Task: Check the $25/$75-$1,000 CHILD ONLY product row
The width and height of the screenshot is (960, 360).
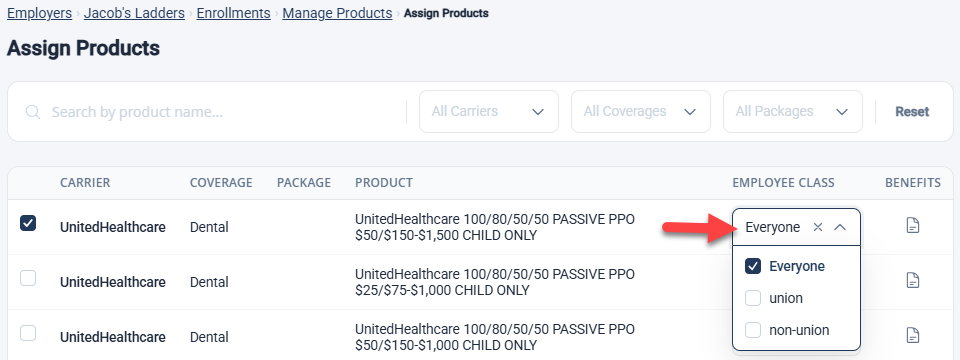Action: point(28,278)
